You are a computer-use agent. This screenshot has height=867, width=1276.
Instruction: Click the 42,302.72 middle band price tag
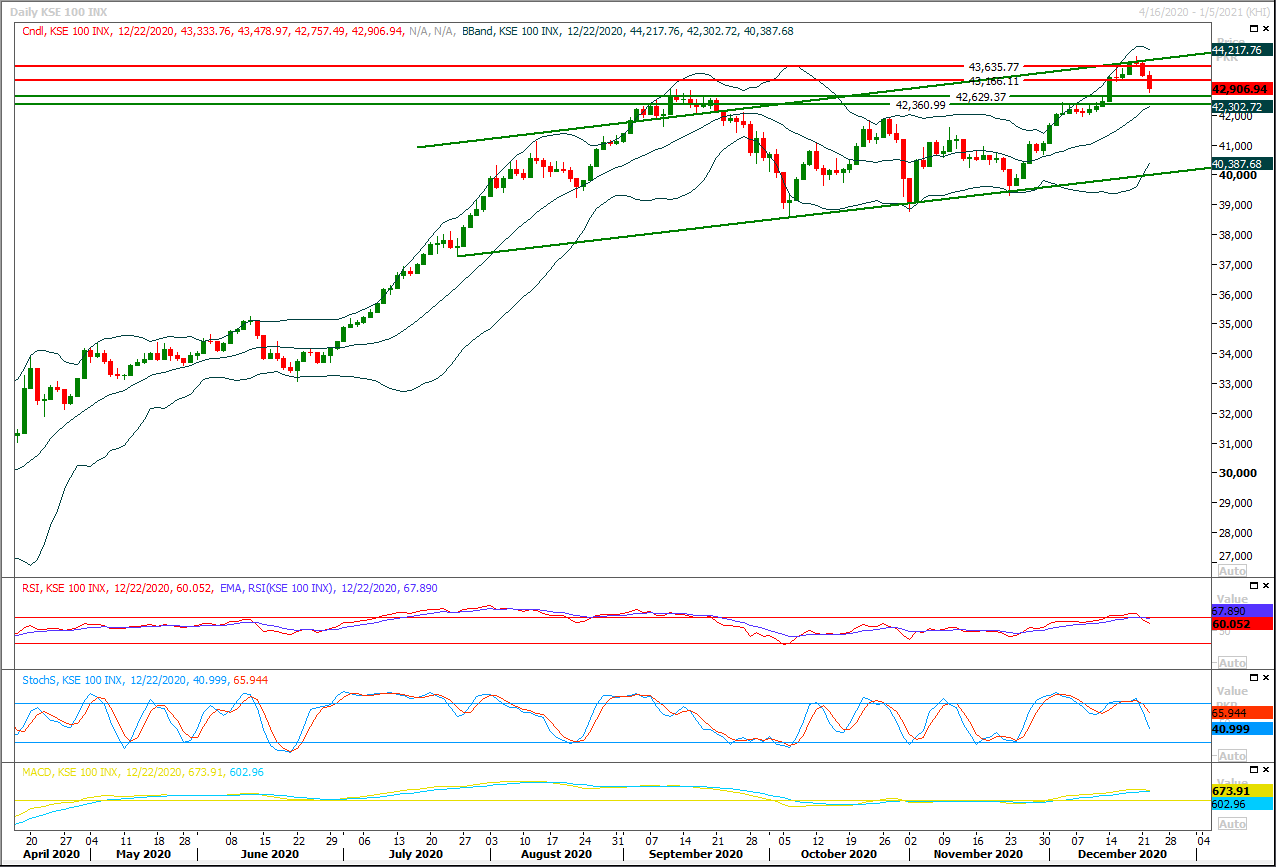coord(1240,106)
